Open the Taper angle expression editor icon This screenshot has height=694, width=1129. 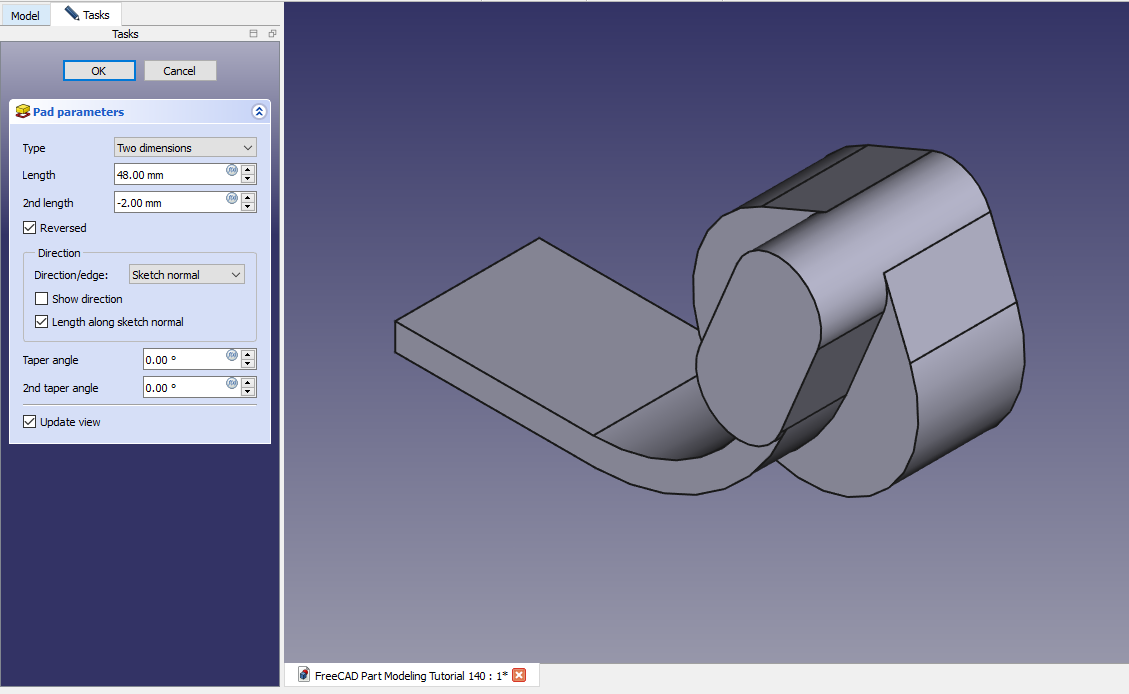(x=232, y=355)
